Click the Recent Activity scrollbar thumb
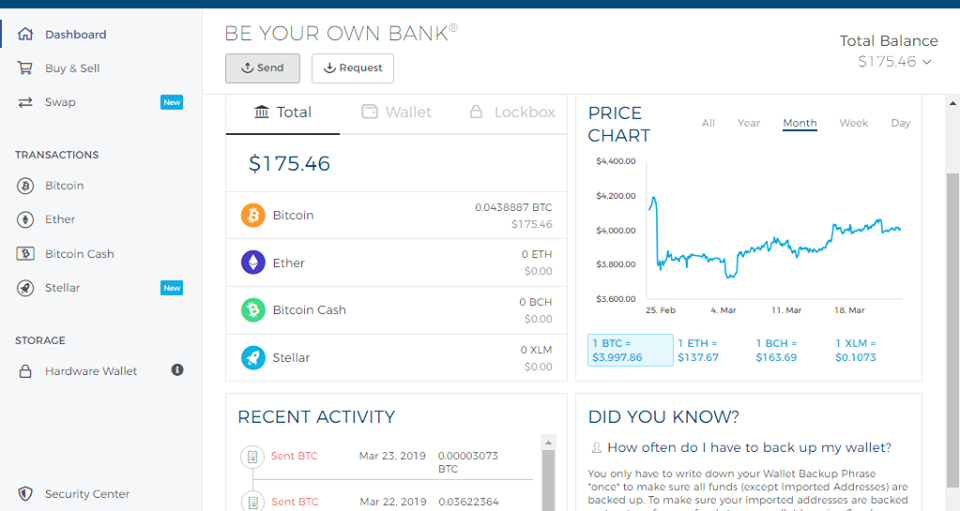Viewport: 960px width, 511px height. click(548, 480)
